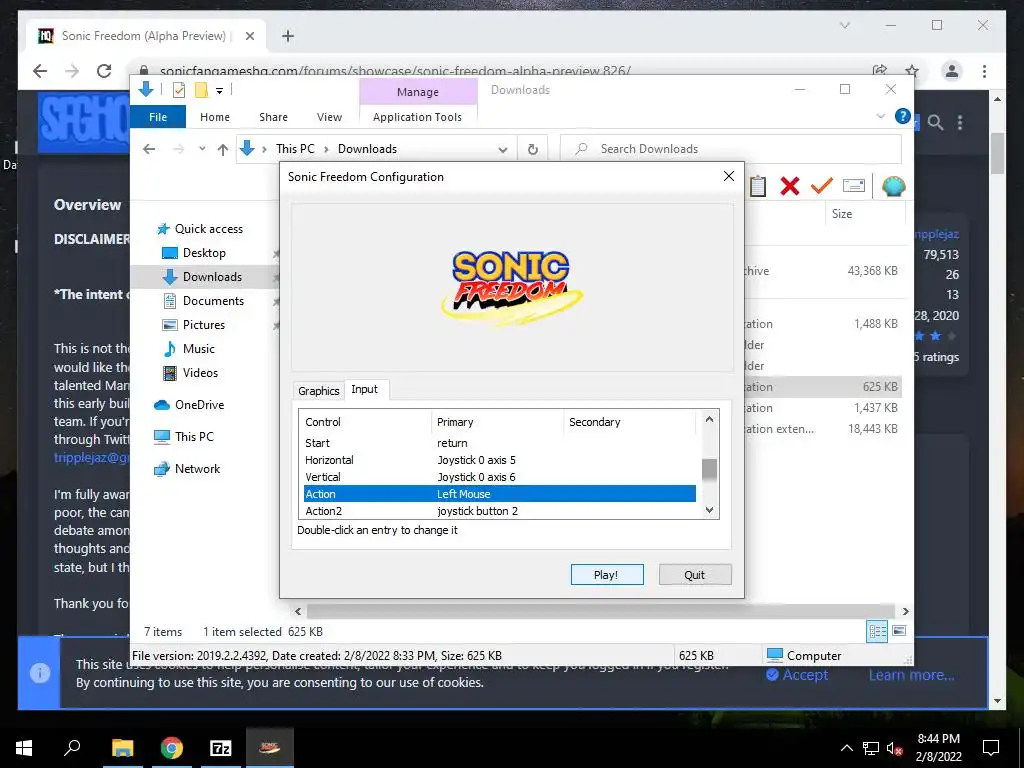
Task: Refresh the Downloads folder view
Action: tap(533, 150)
